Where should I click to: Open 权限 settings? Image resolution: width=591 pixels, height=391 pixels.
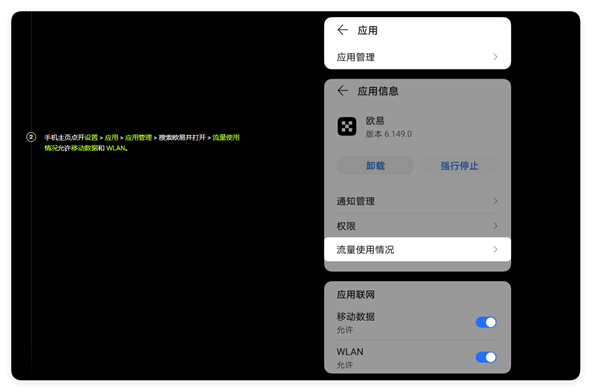417,226
